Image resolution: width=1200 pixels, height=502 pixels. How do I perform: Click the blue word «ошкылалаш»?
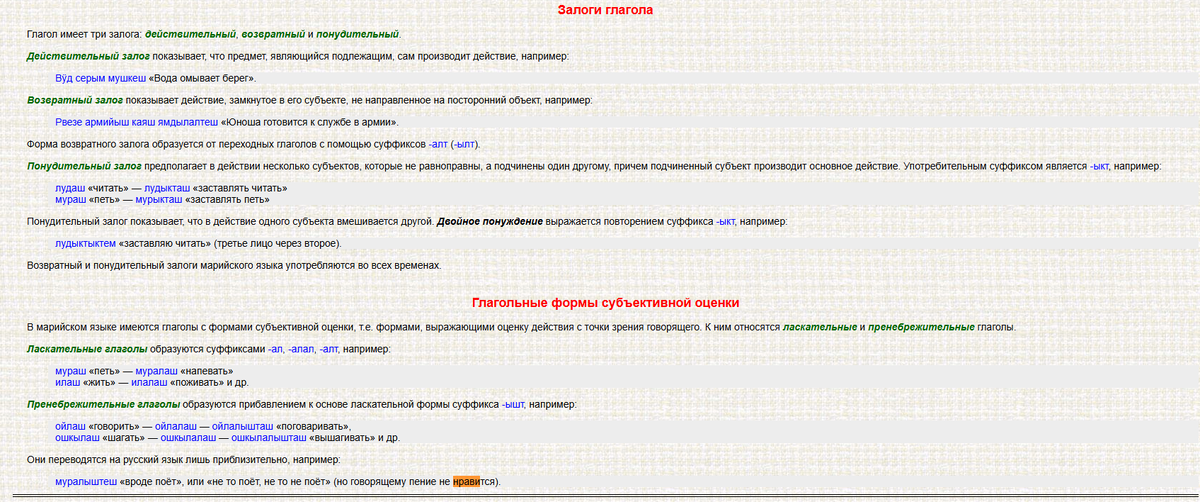point(189,438)
